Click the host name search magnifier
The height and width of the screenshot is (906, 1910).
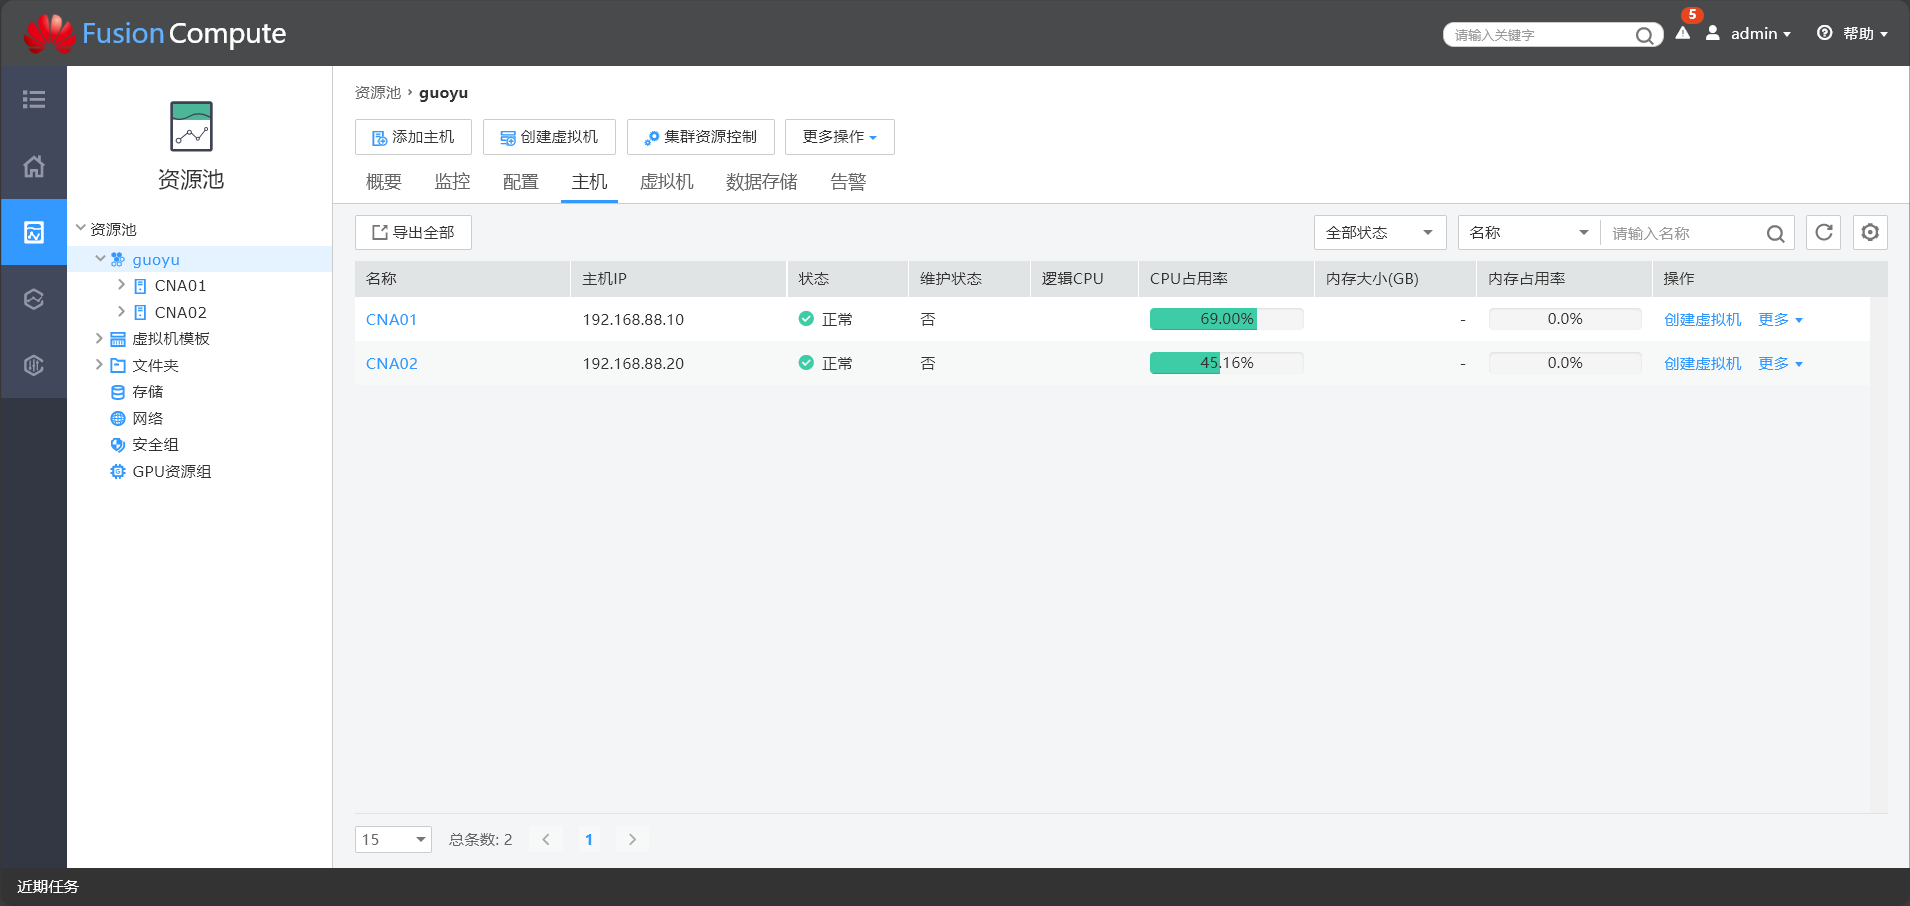pos(1775,233)
